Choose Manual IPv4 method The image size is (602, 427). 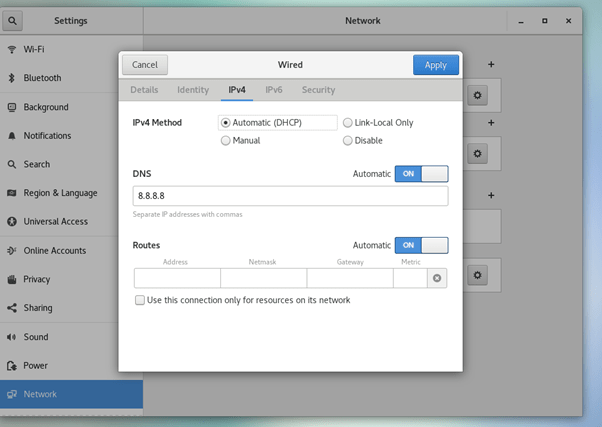[x=225, y=141]
